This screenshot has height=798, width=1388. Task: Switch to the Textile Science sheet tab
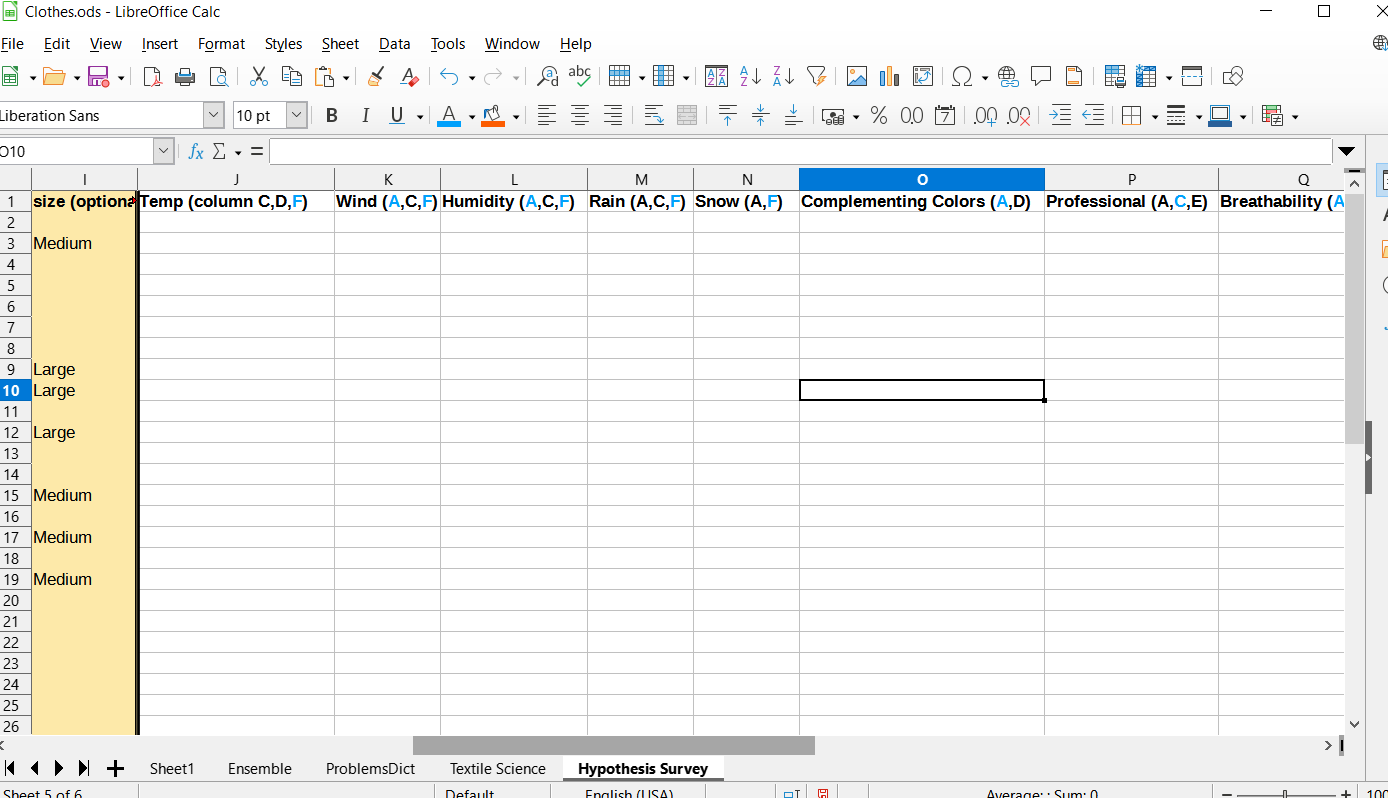[x=497, y=769]
